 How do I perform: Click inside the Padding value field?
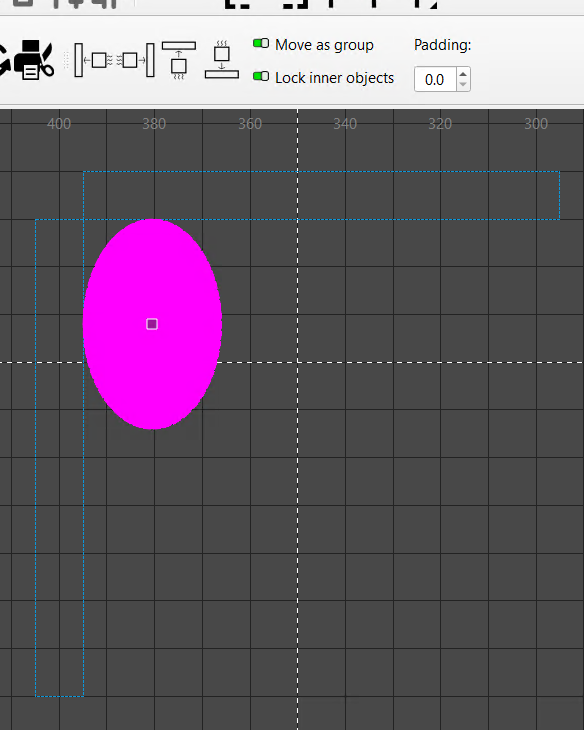coord(435,80)
